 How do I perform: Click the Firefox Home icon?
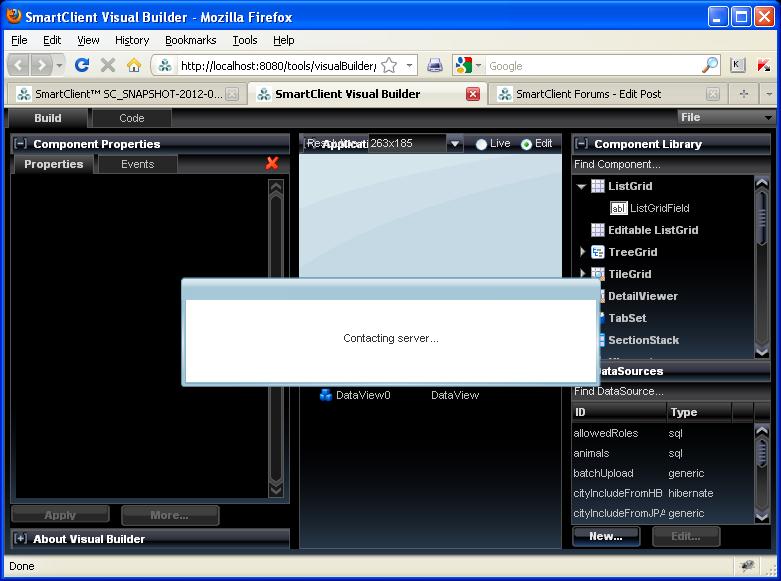click(x=133, y=65)
